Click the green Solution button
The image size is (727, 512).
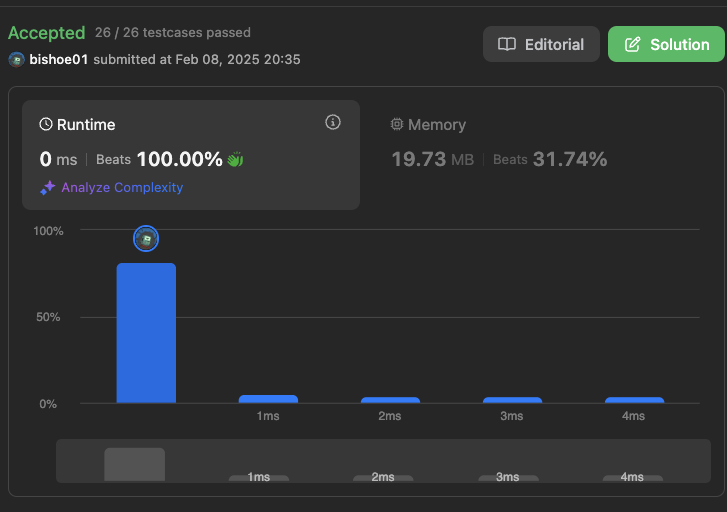[x=666, y=44]
